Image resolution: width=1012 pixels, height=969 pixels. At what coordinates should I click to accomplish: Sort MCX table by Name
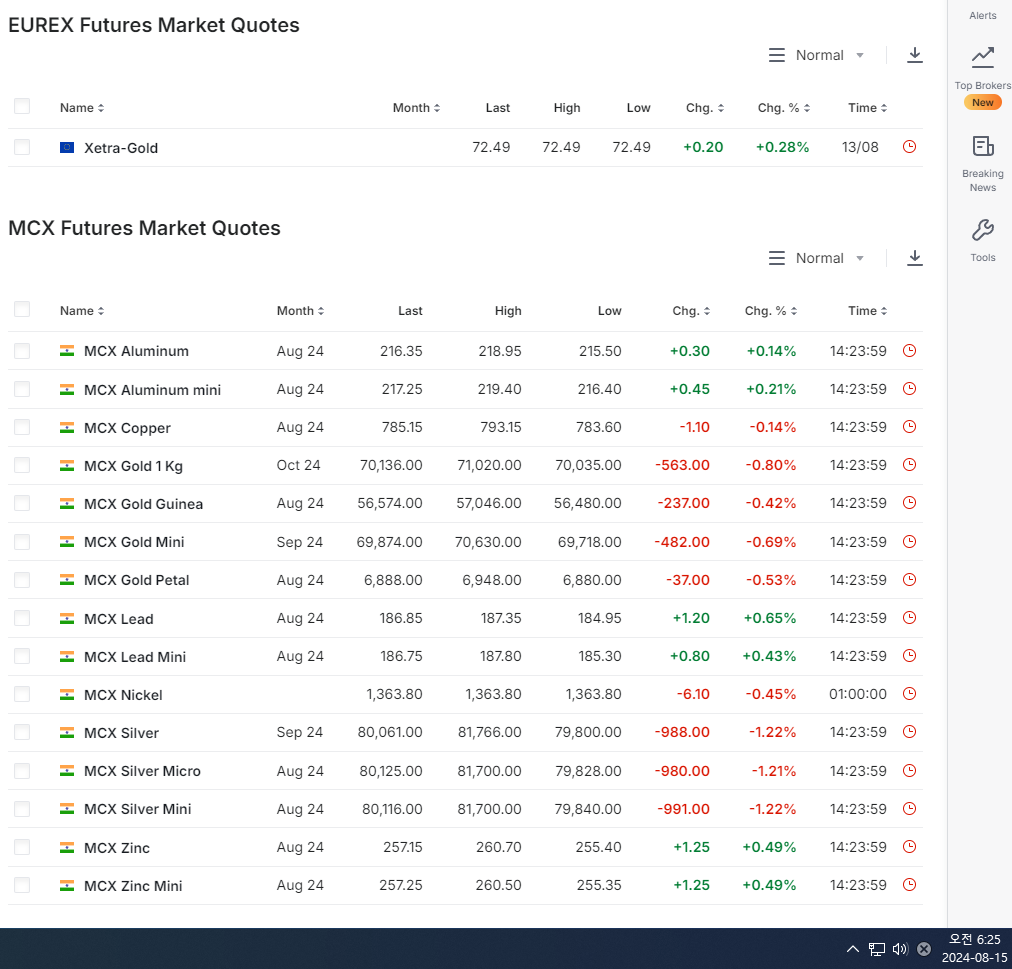(82, 311)
